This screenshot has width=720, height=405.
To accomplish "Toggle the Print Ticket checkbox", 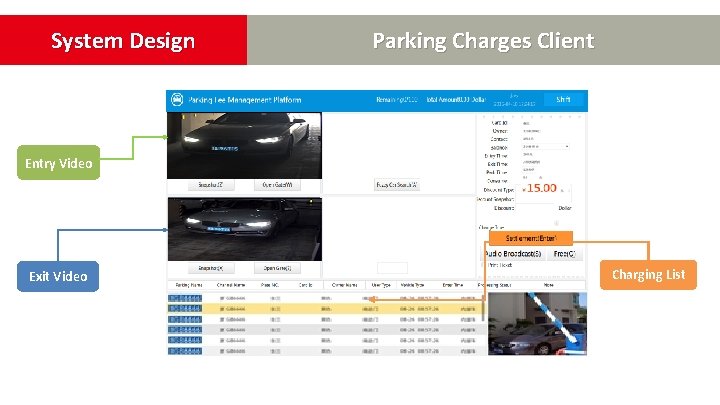I will [484, 265].
